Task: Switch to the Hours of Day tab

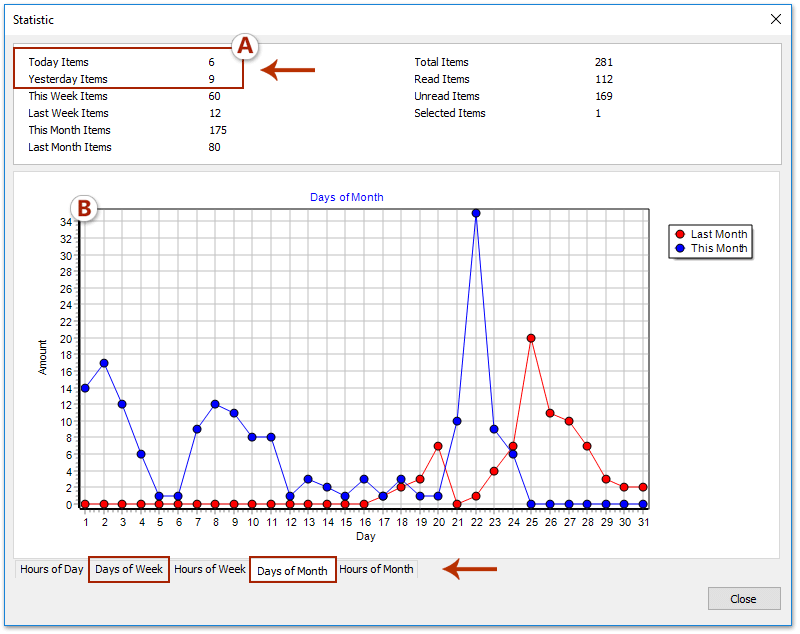Action: coord(52,570)
